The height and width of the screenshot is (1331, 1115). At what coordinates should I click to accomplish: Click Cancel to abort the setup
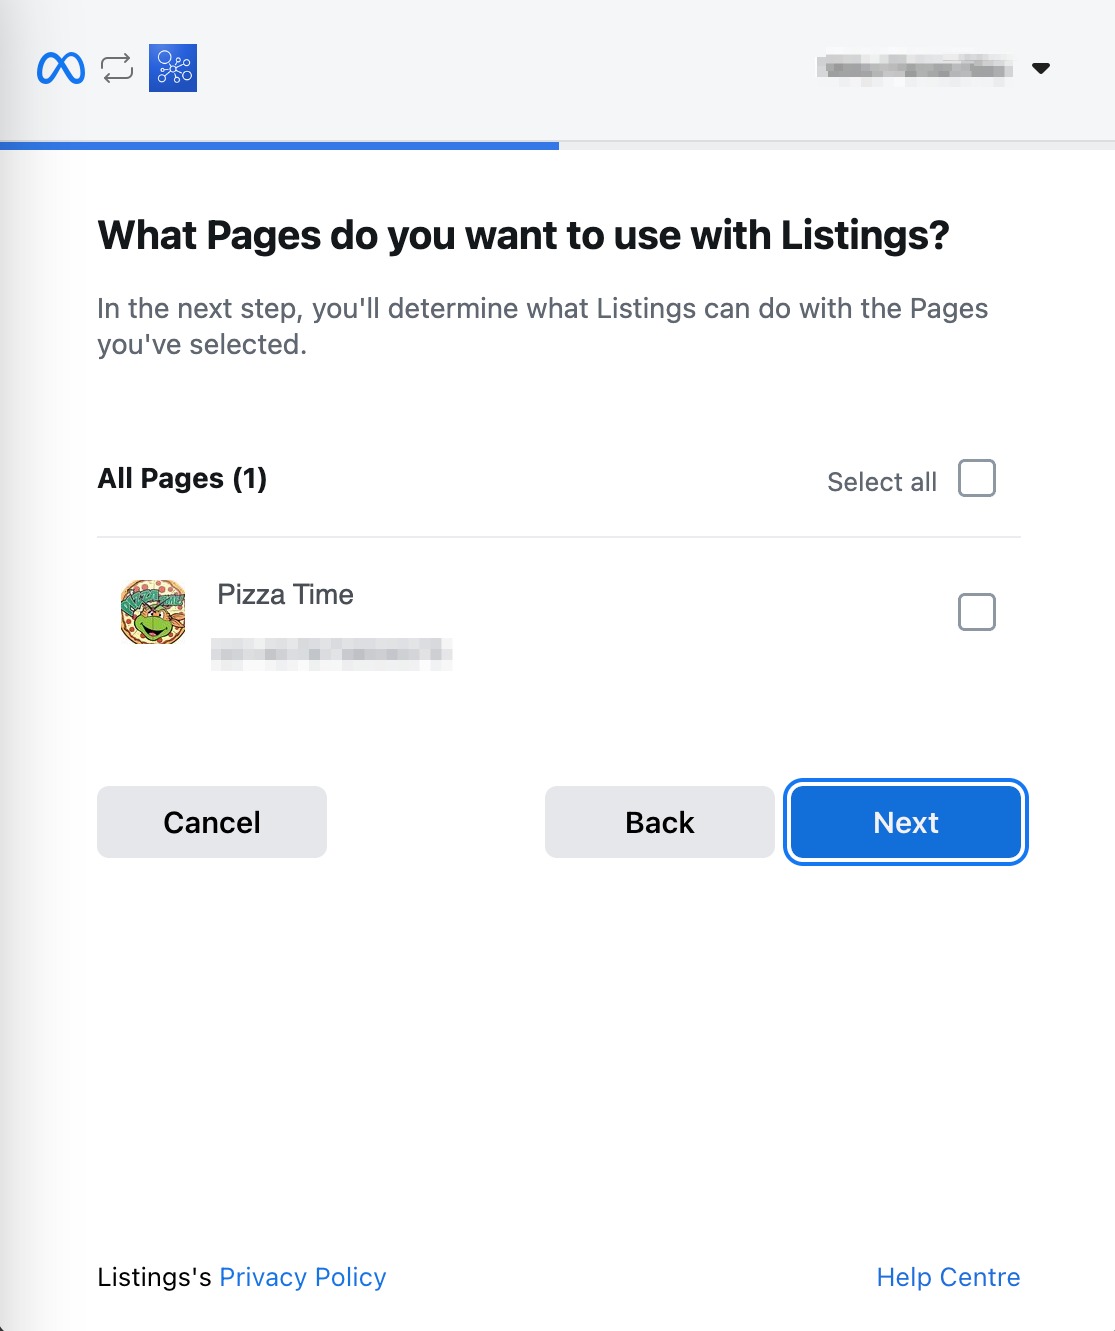(211, 821)
